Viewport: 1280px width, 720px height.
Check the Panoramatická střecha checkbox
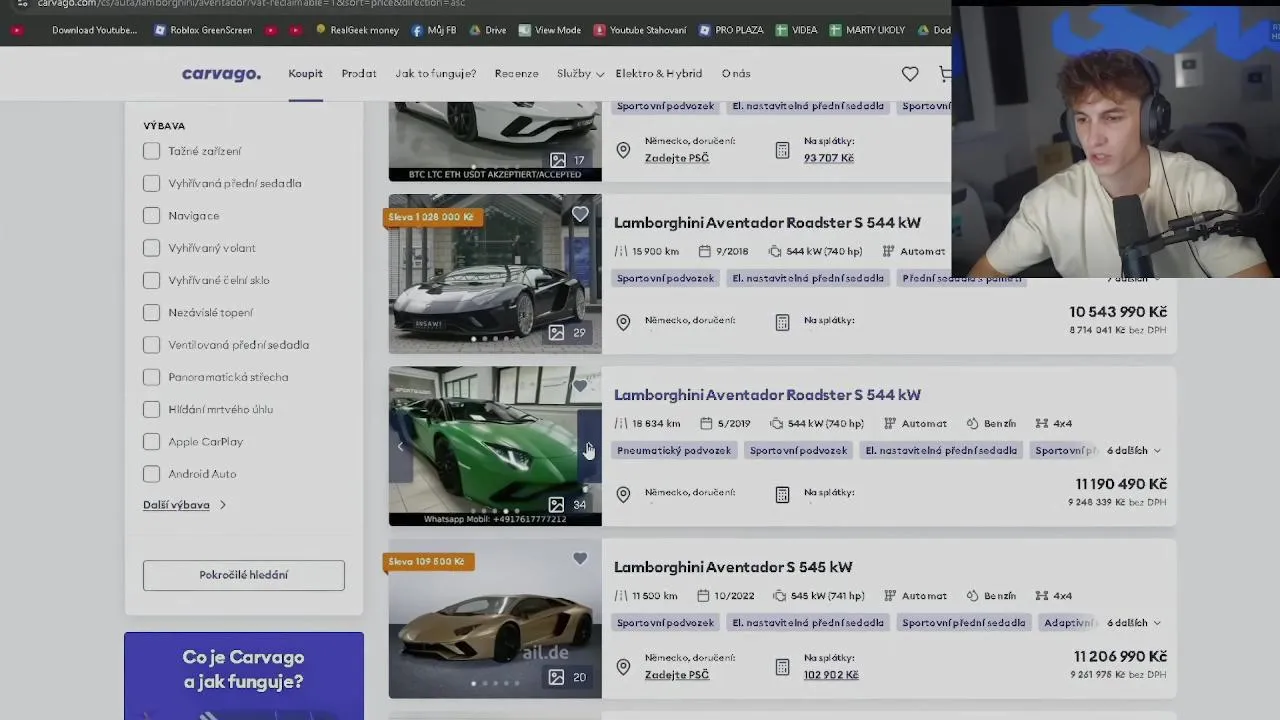click(x=151, y=377)
